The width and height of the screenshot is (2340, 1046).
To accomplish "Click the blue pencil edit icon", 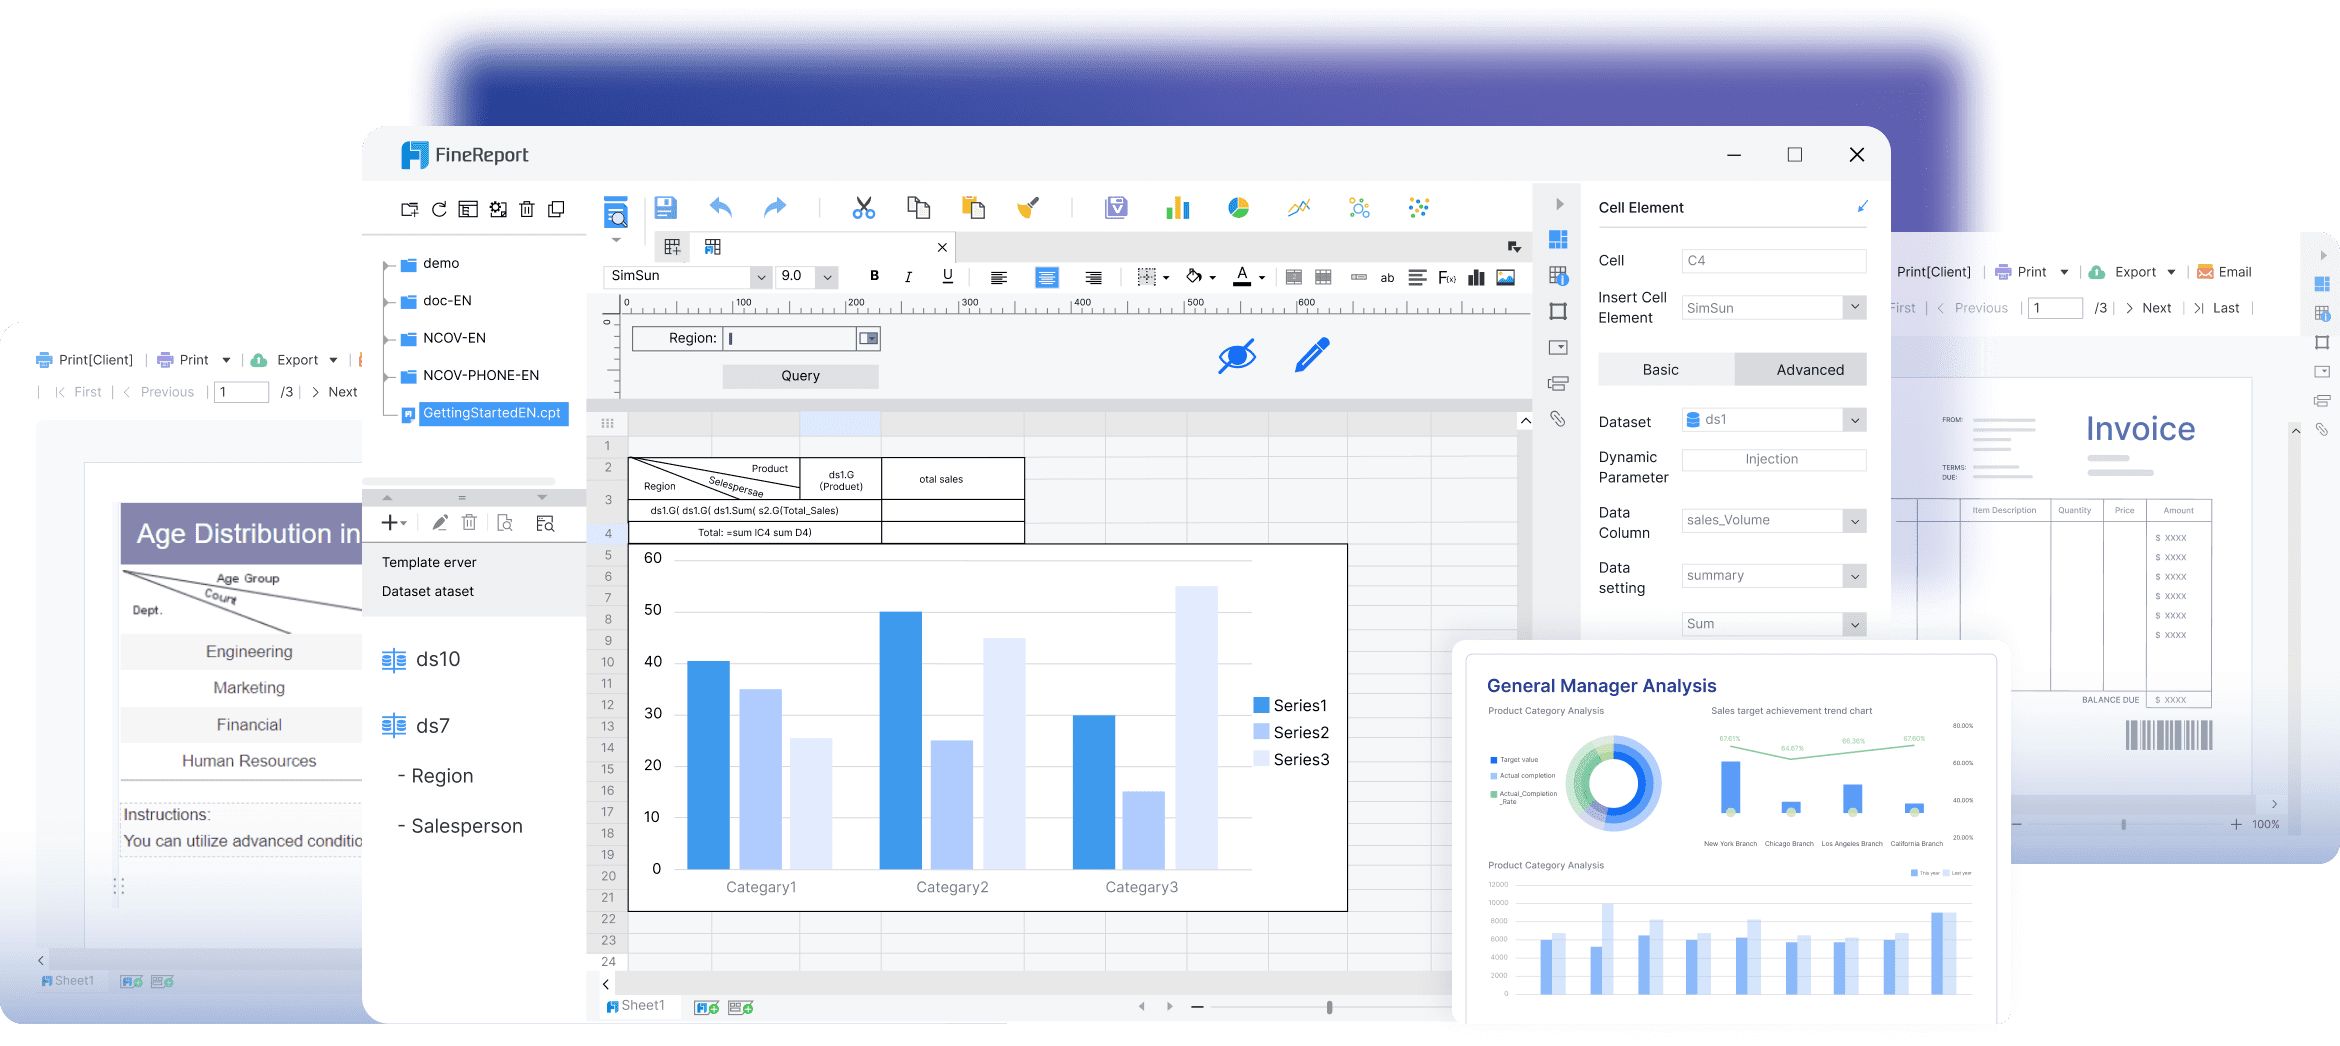I will tap(1311, 355).
